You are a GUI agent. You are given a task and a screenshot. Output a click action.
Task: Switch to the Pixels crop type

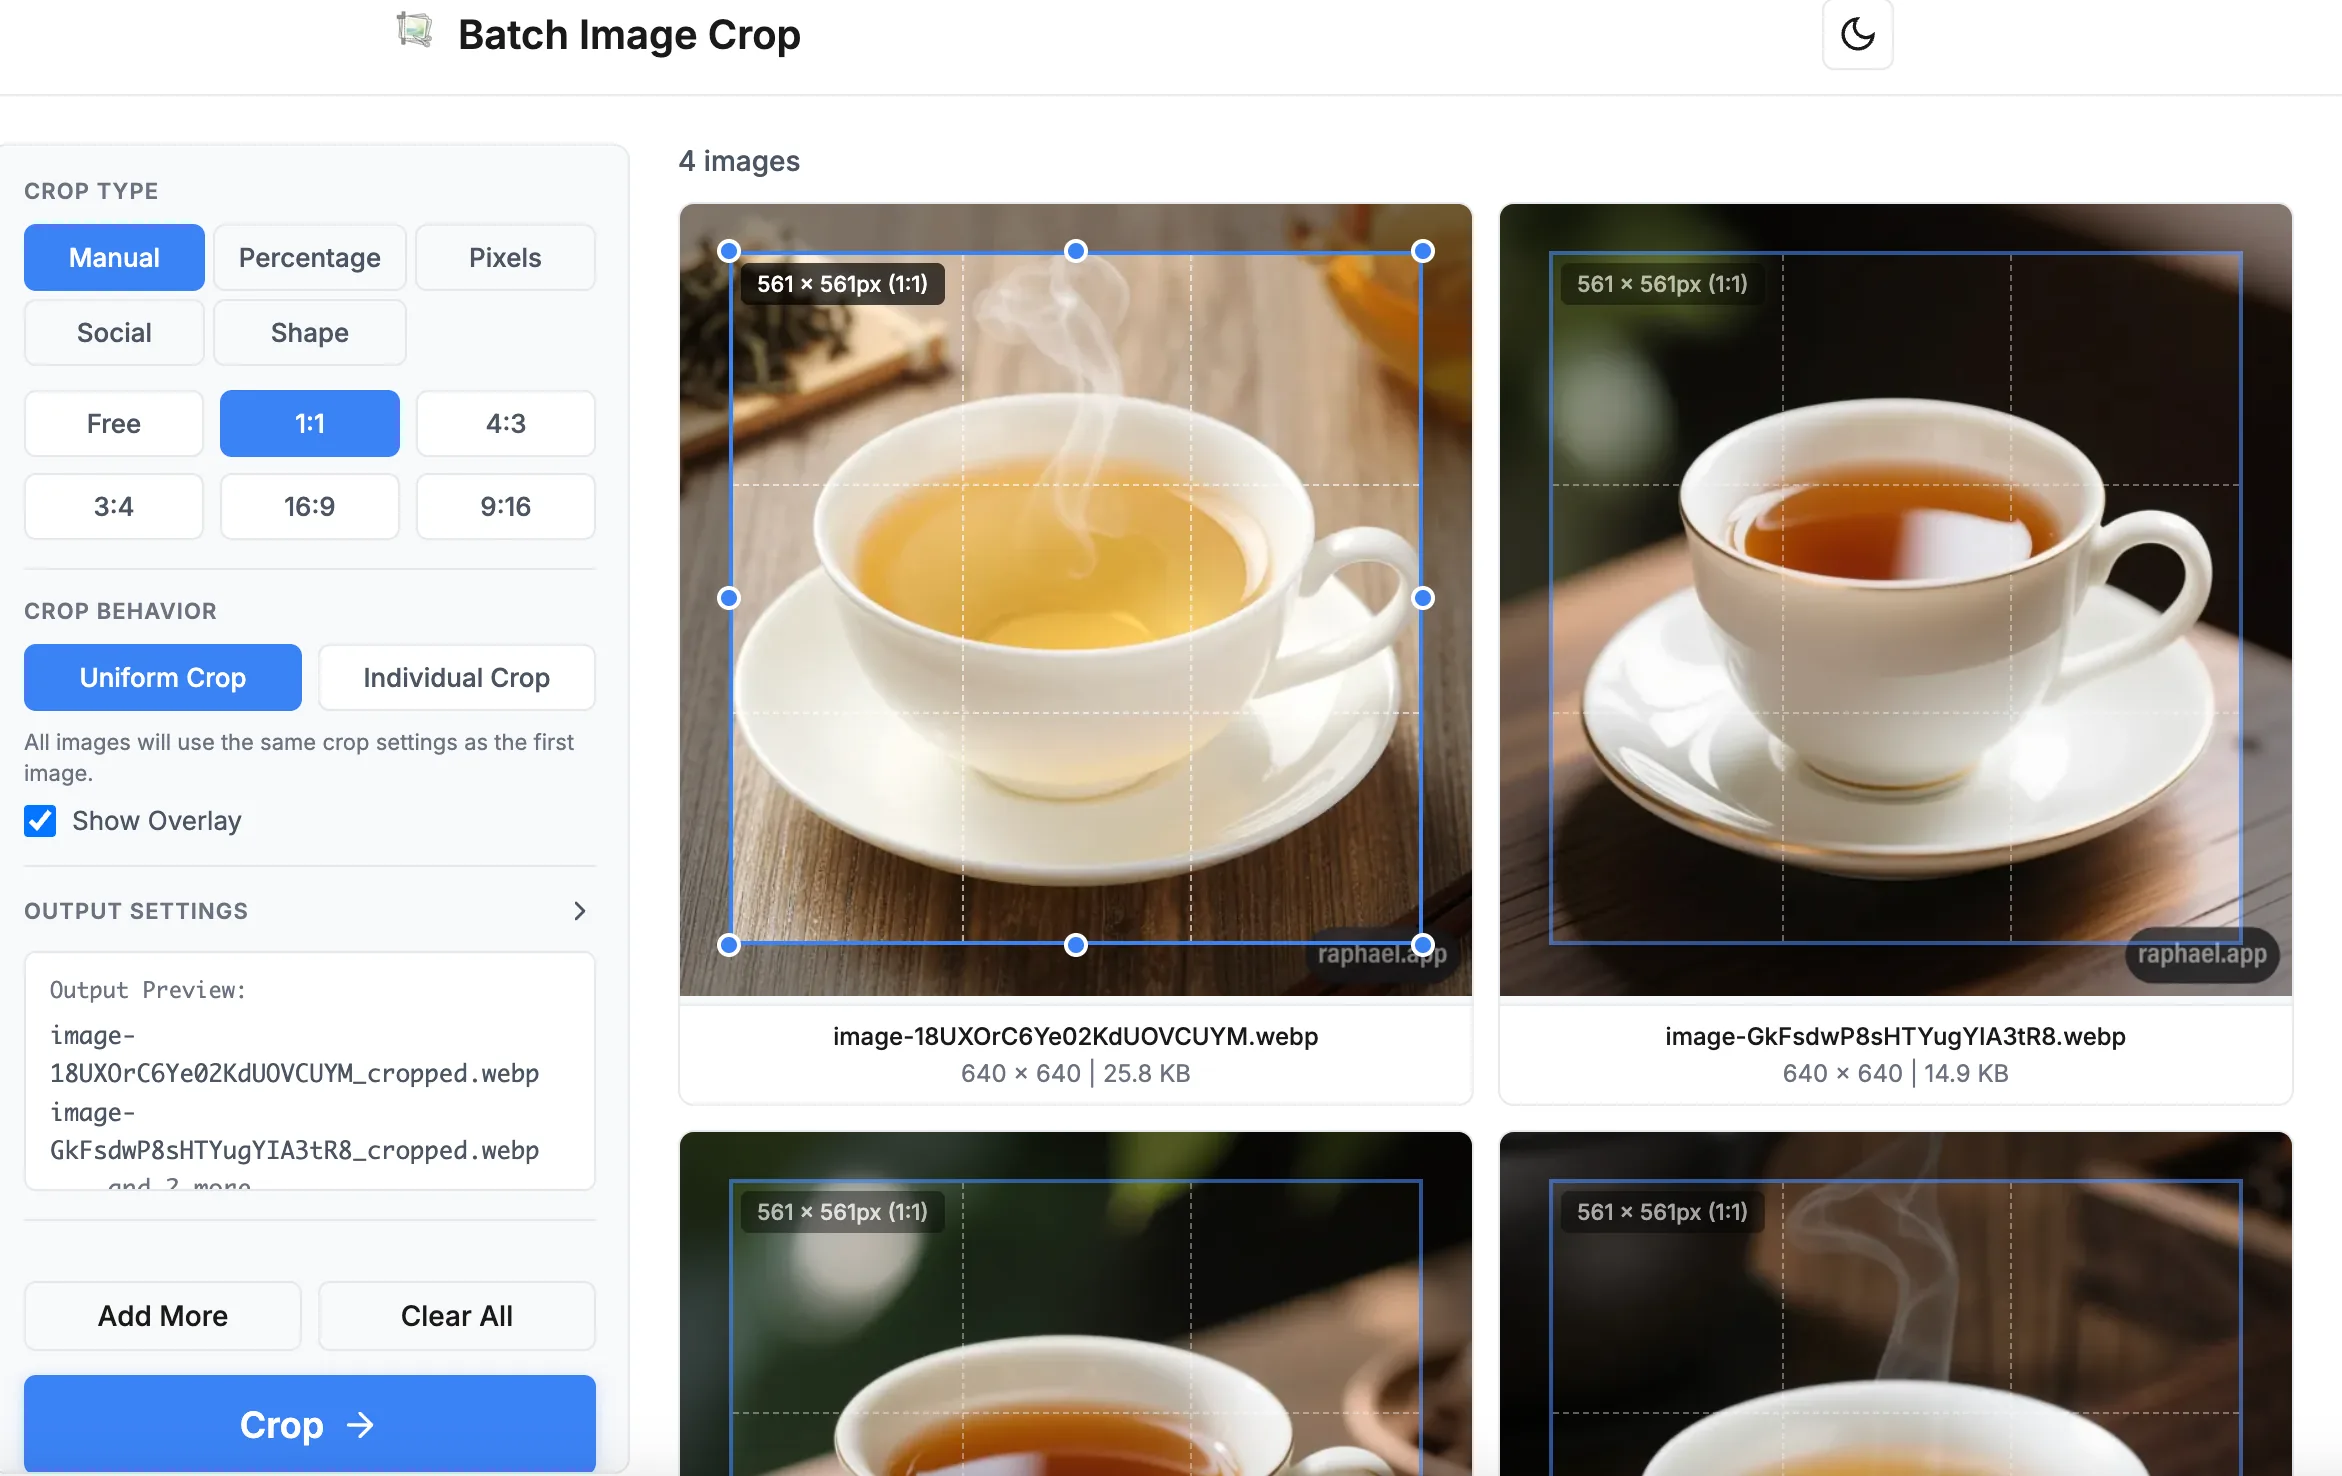coord(505,257)
